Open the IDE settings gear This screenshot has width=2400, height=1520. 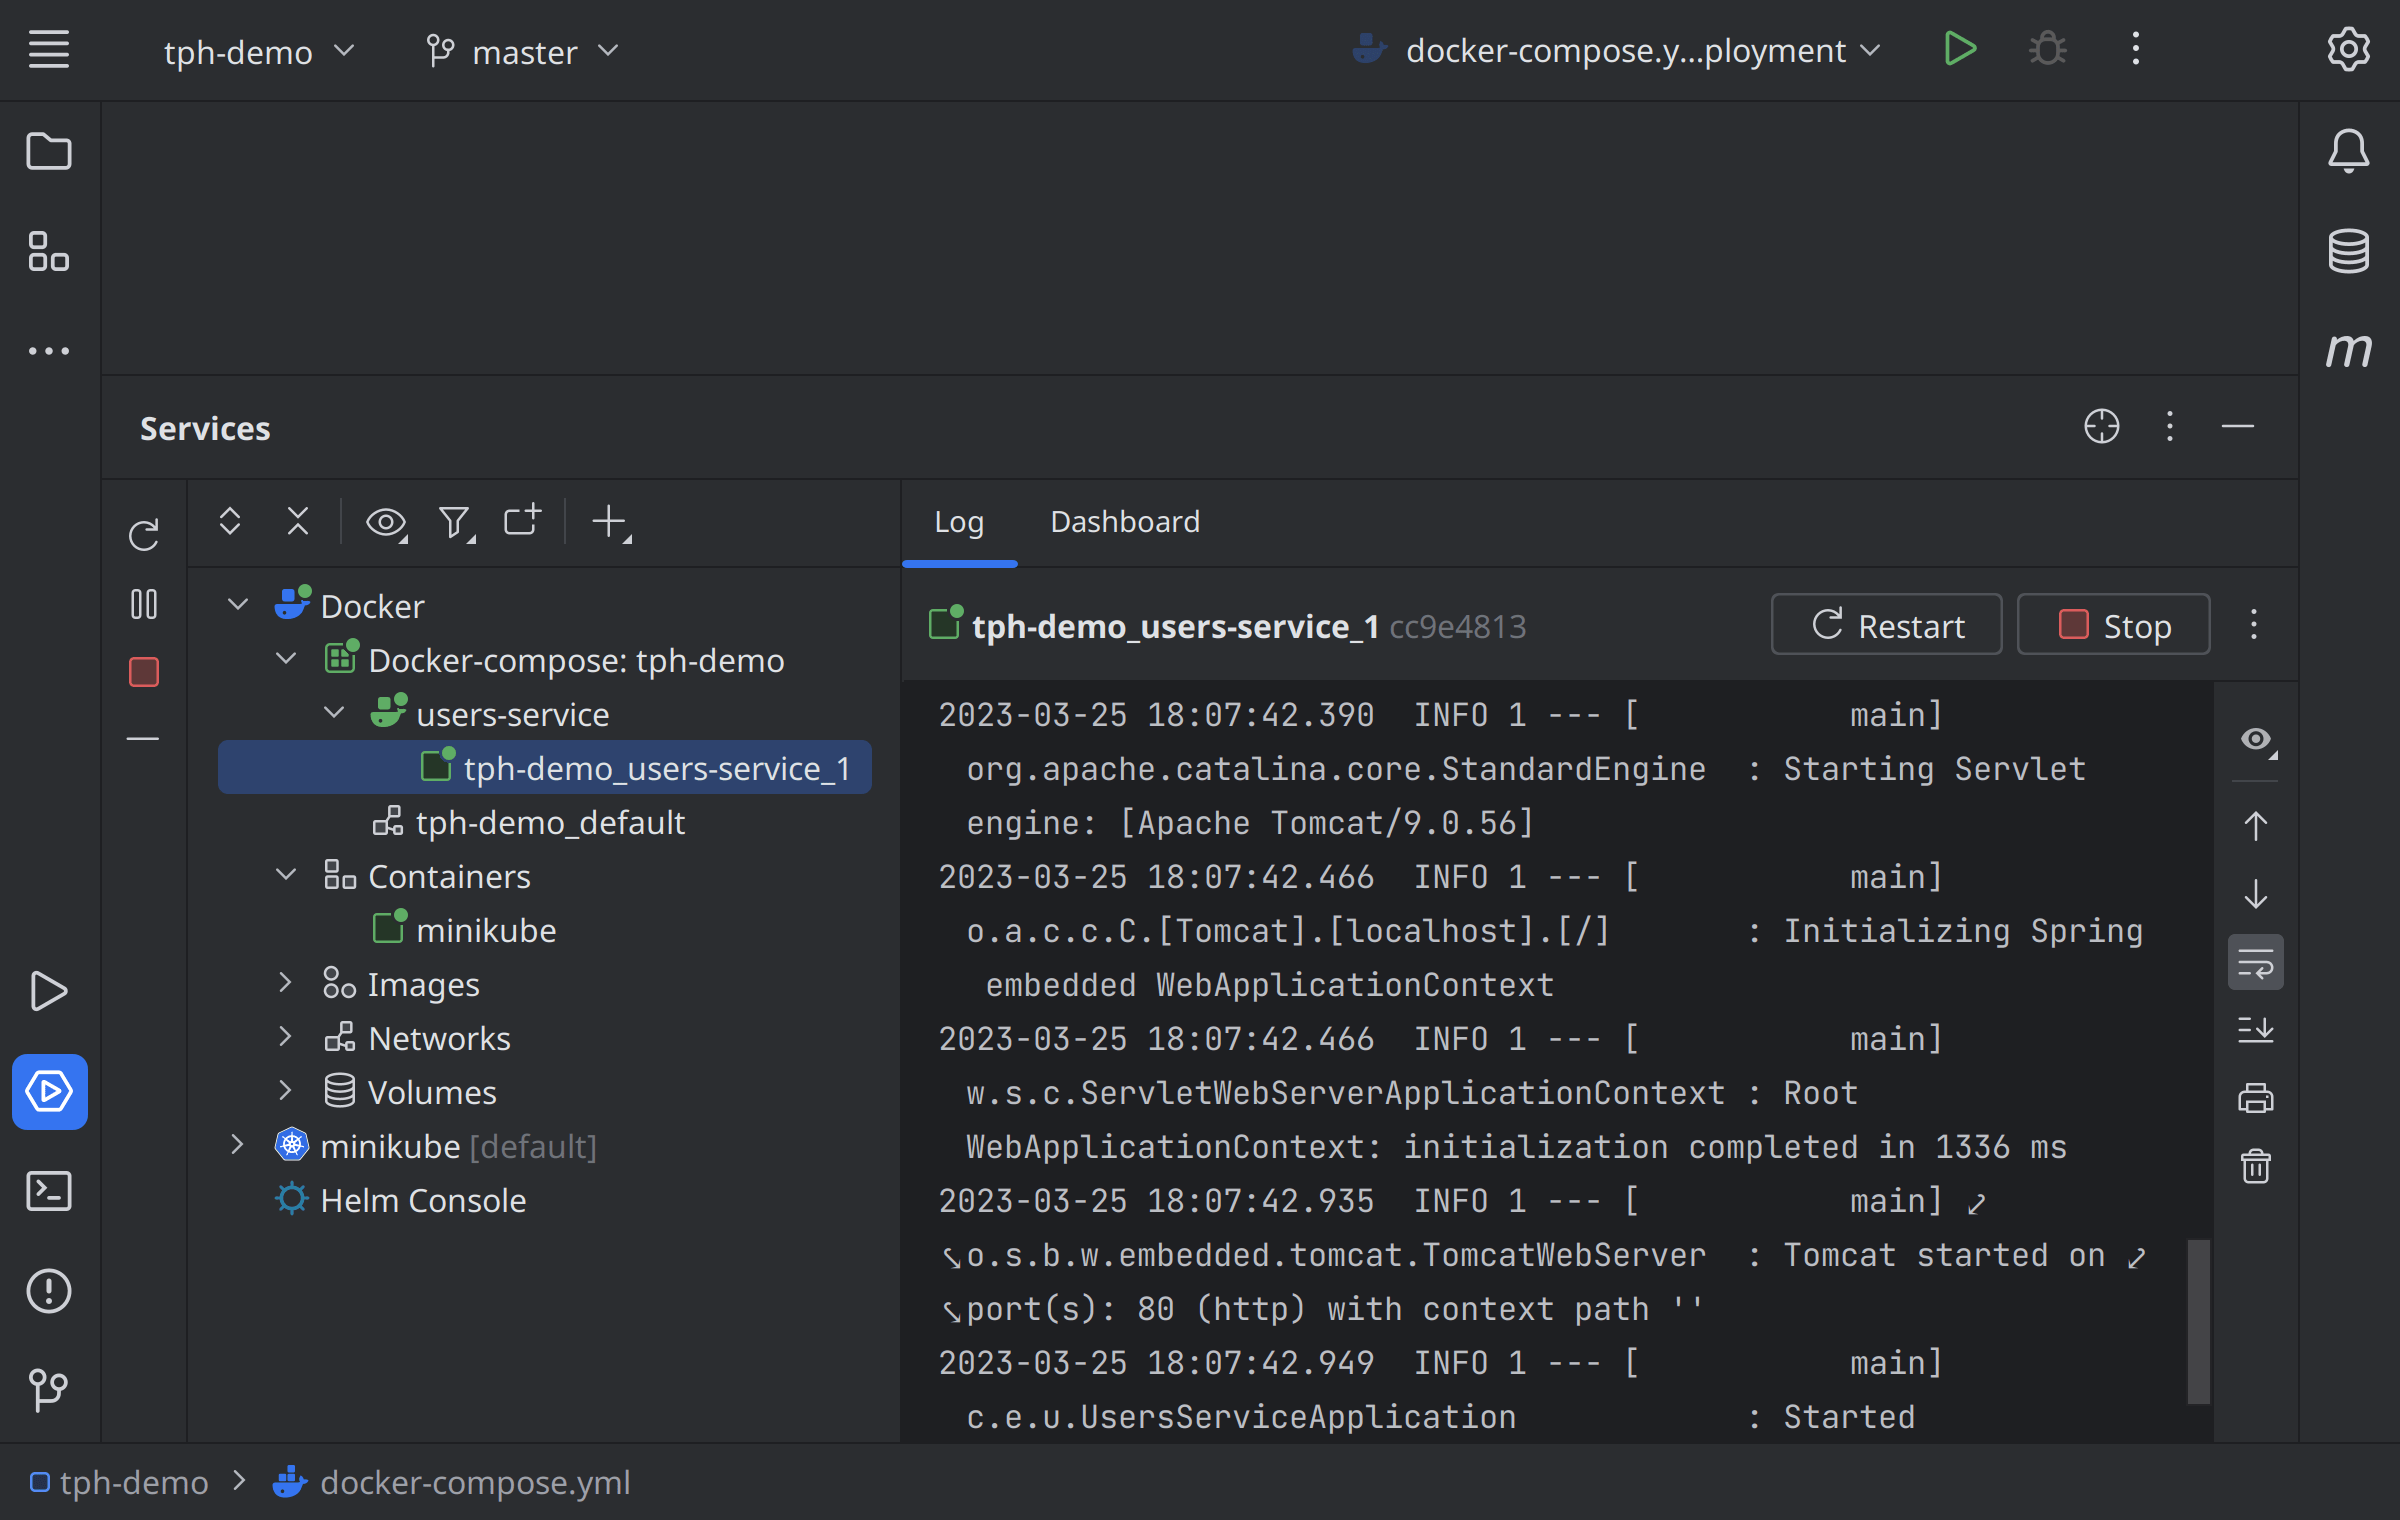click(2348, 48)
